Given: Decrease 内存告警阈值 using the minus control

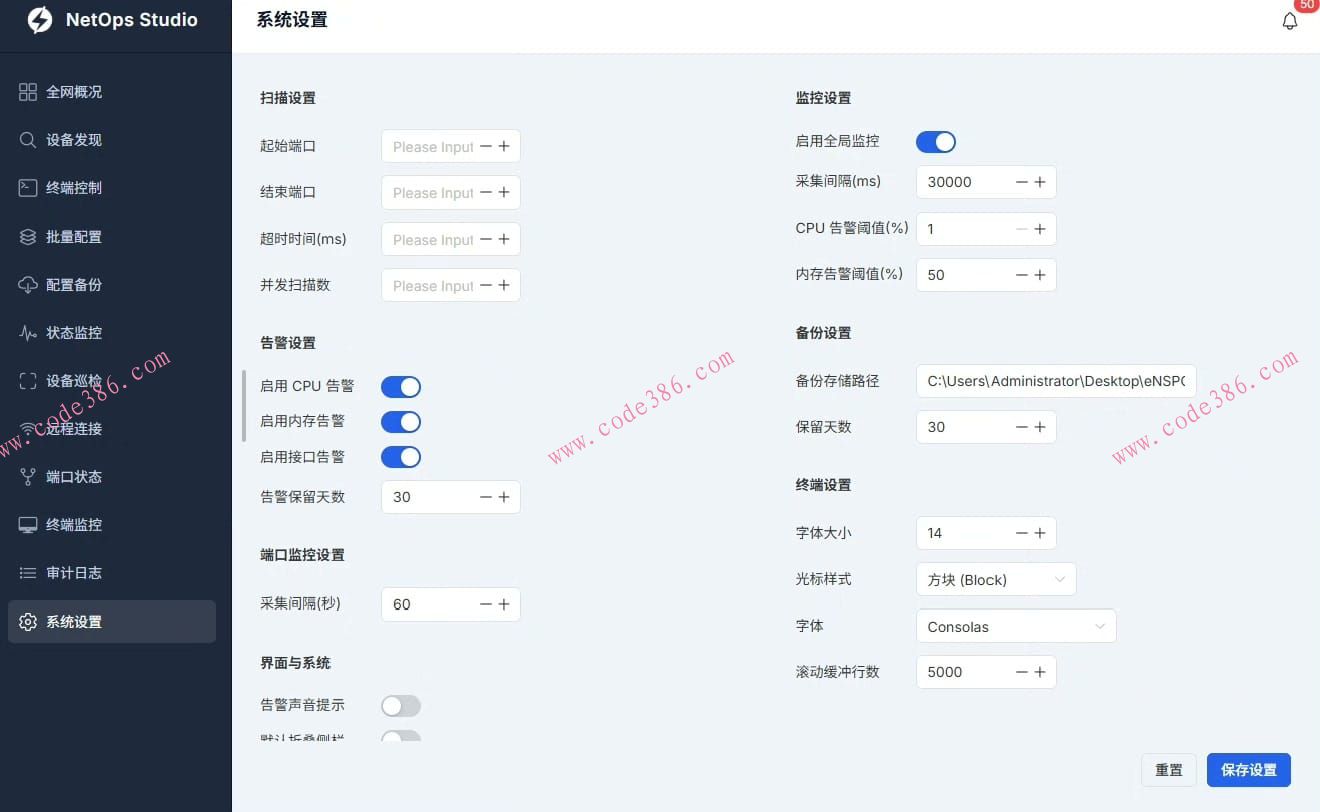Looking at the screenshot, I should point(1021,275).
